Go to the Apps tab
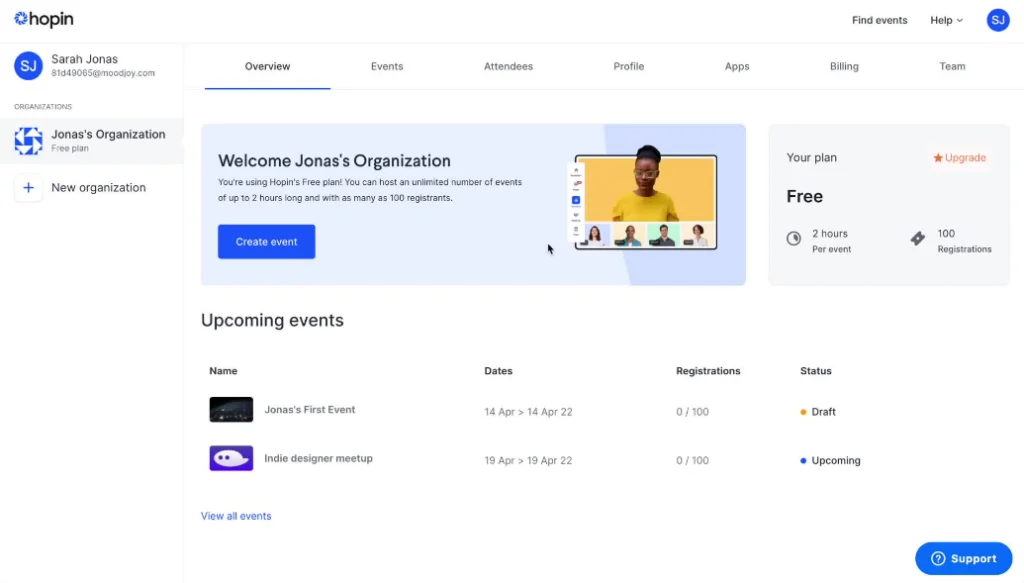 [737, 67]
